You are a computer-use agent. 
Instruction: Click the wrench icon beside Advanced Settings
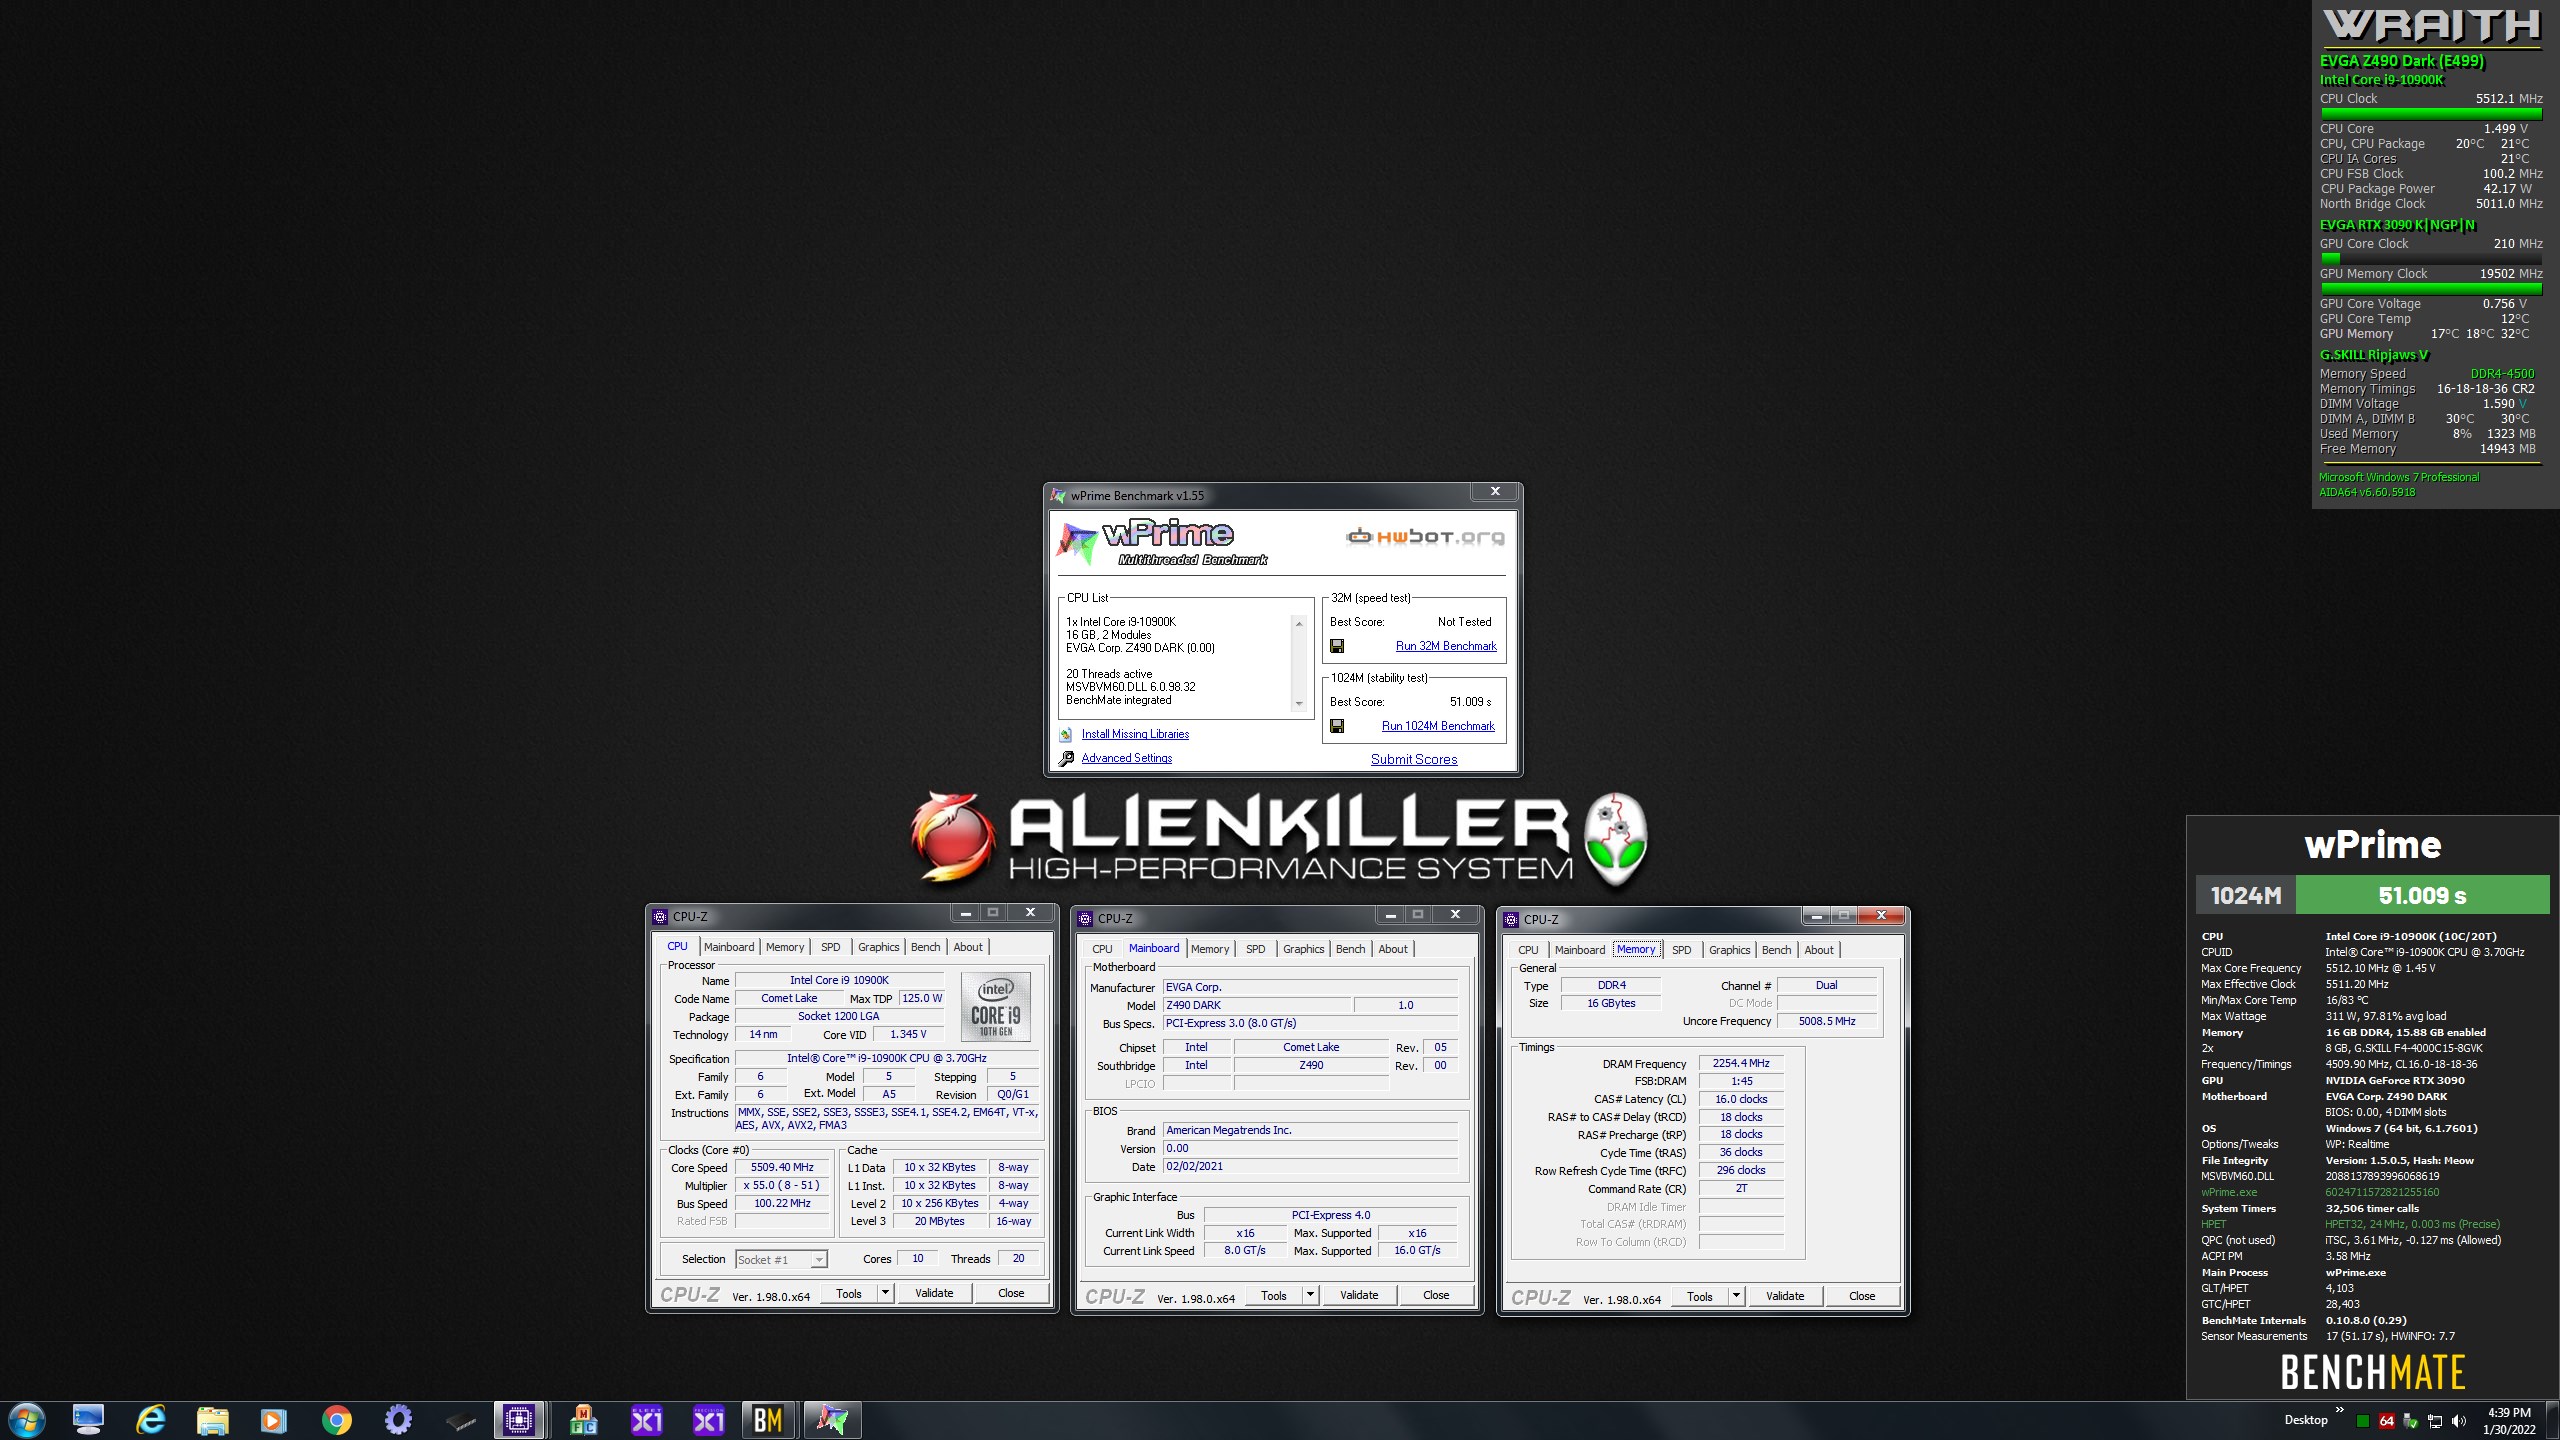[1066, 758]
